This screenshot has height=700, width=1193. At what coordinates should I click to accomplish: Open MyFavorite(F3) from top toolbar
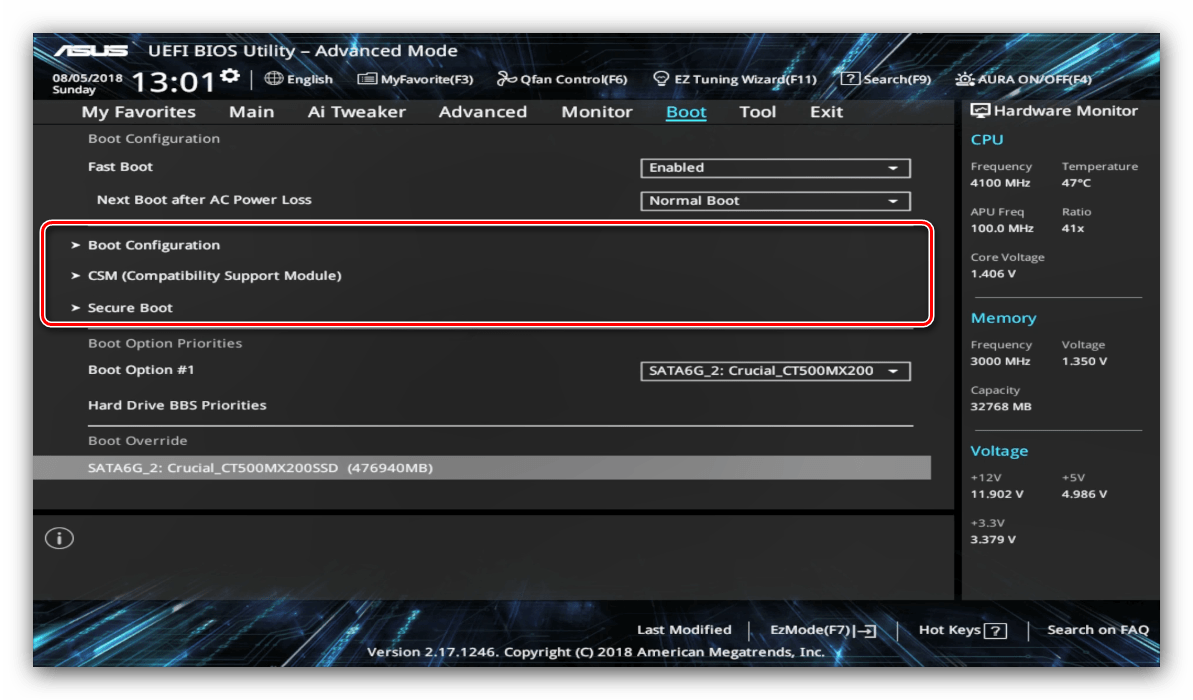(x=415, y=79)
